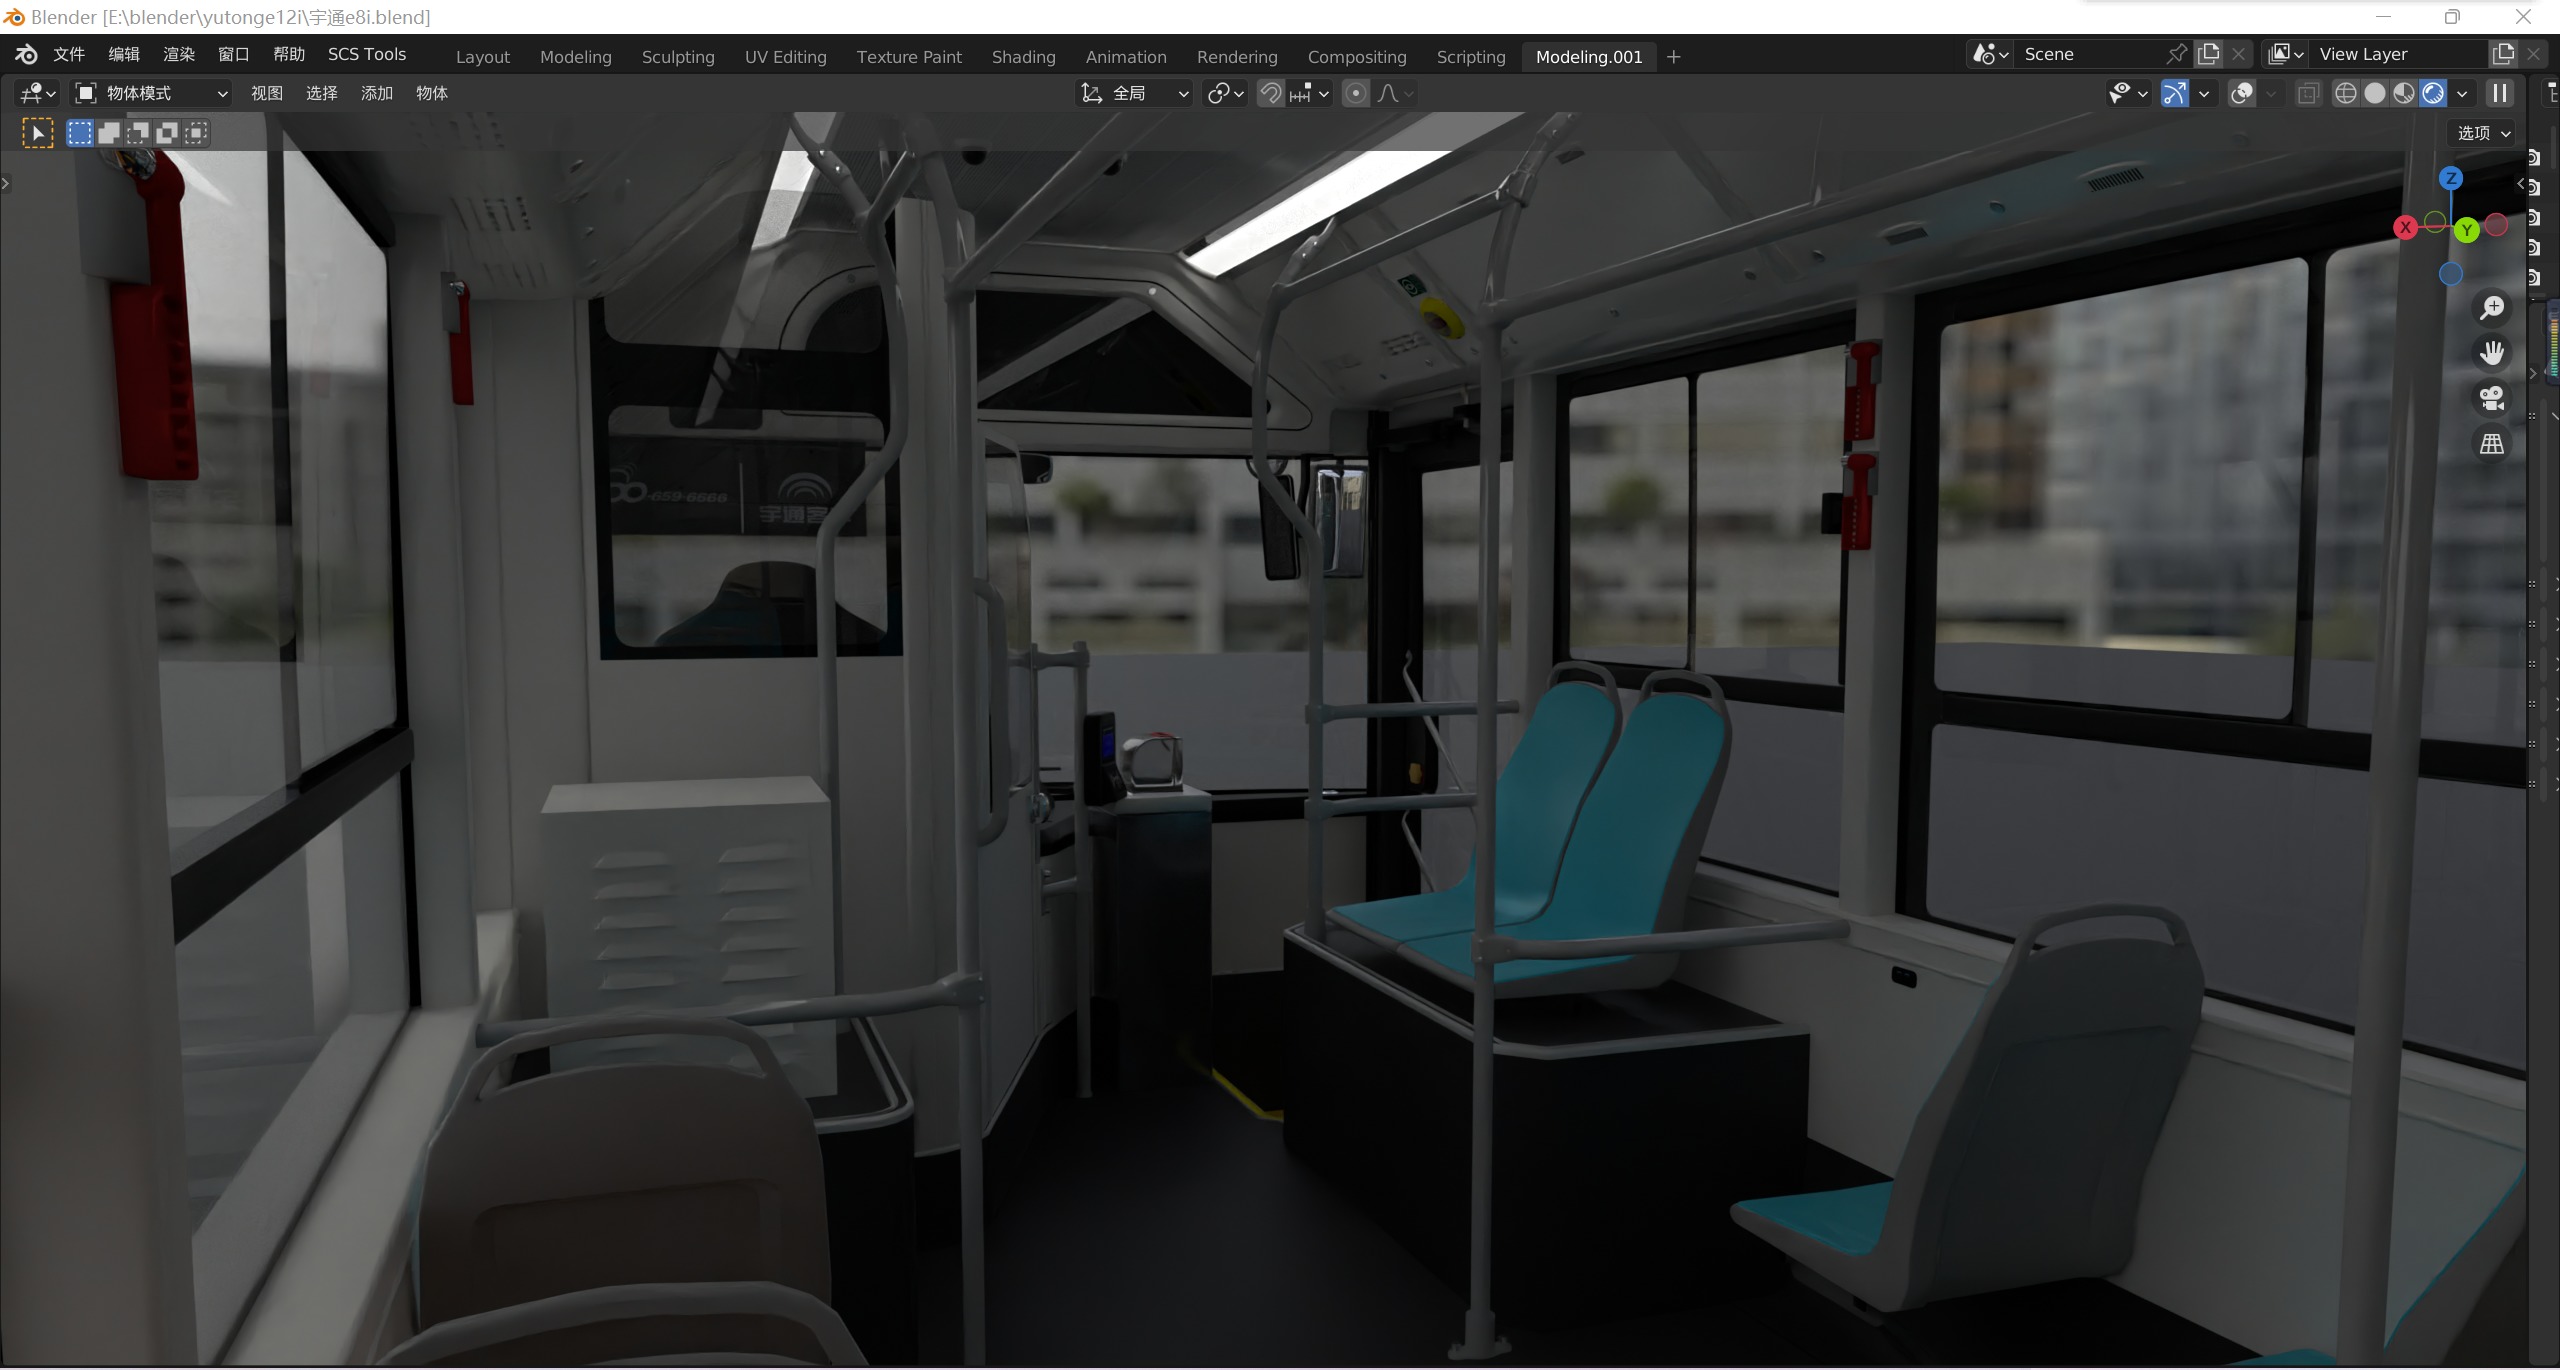Open the SCS Tools menu
2560x1370 pixels.
tap(367, 54)
